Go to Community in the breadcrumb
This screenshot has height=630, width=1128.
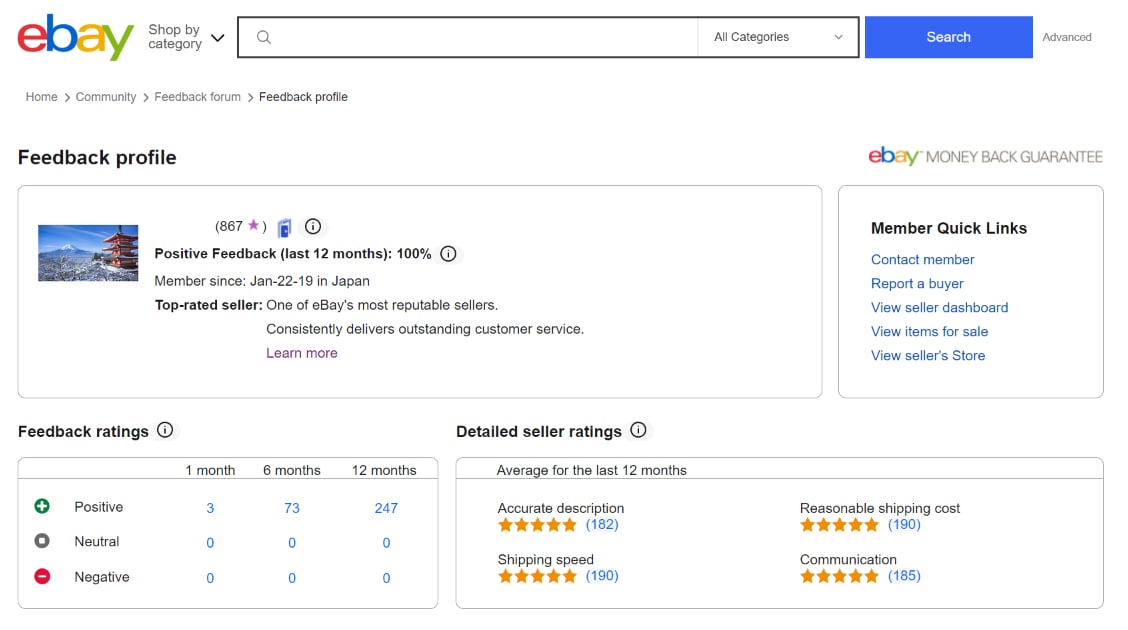(106, 97)
